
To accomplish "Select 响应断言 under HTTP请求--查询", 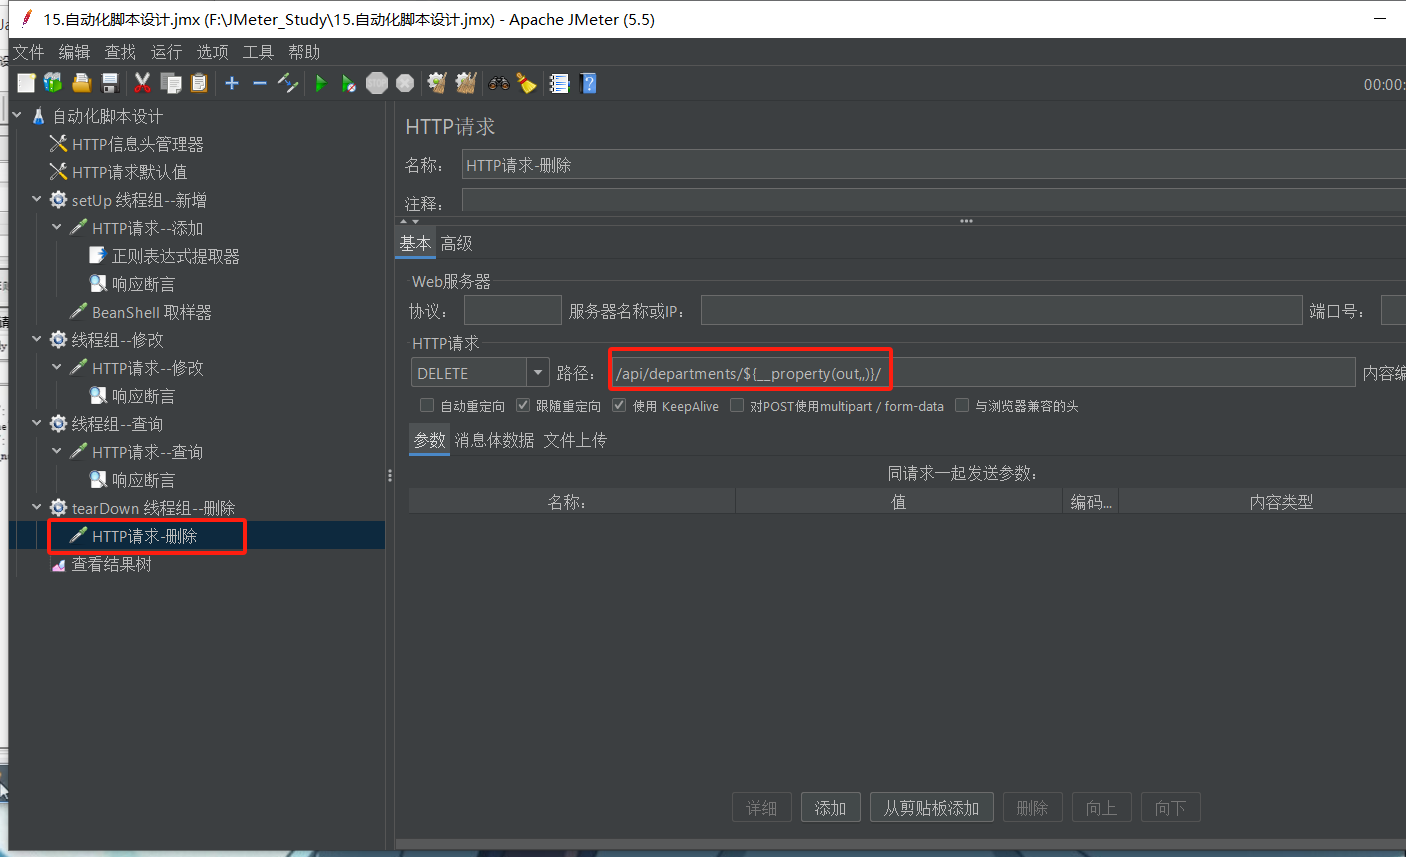I will [x=142, y=480].
